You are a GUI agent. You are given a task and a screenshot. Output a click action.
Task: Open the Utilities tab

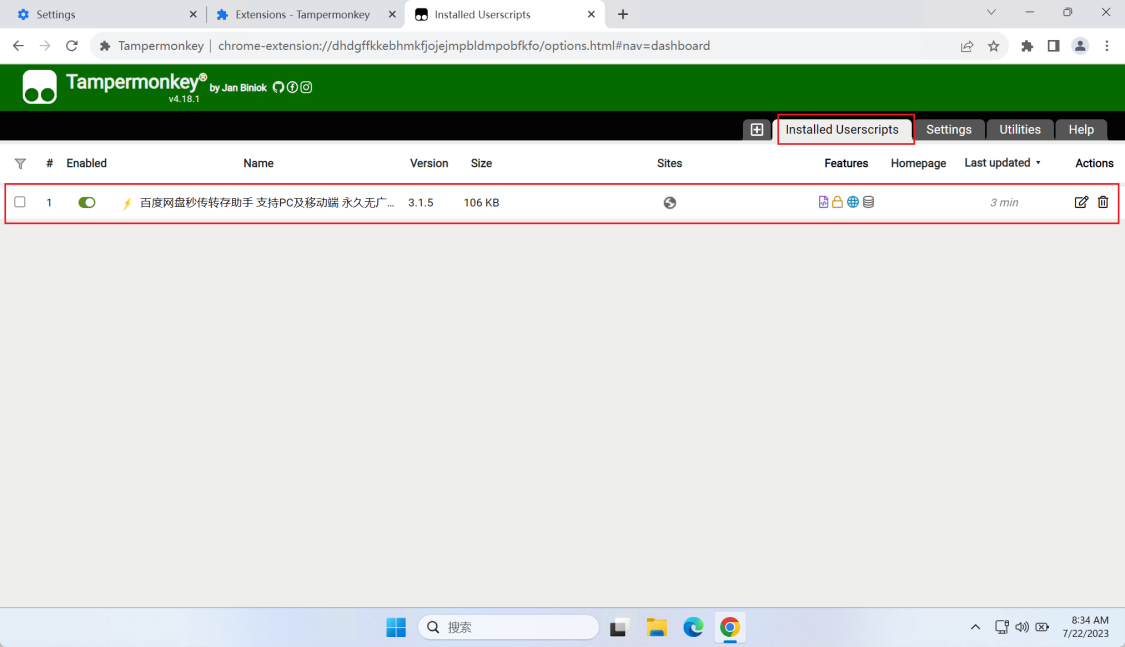pyautogui.click(x=1020, y=129)
